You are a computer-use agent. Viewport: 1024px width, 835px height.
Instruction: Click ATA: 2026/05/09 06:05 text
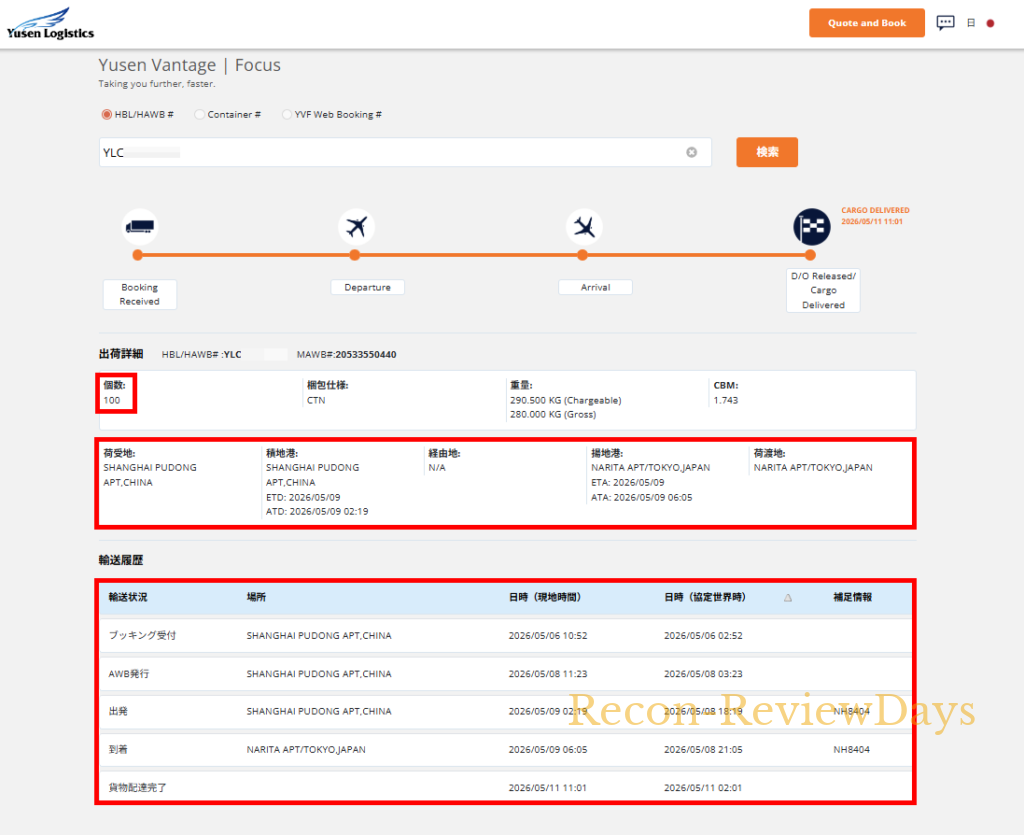coord(641,497)
